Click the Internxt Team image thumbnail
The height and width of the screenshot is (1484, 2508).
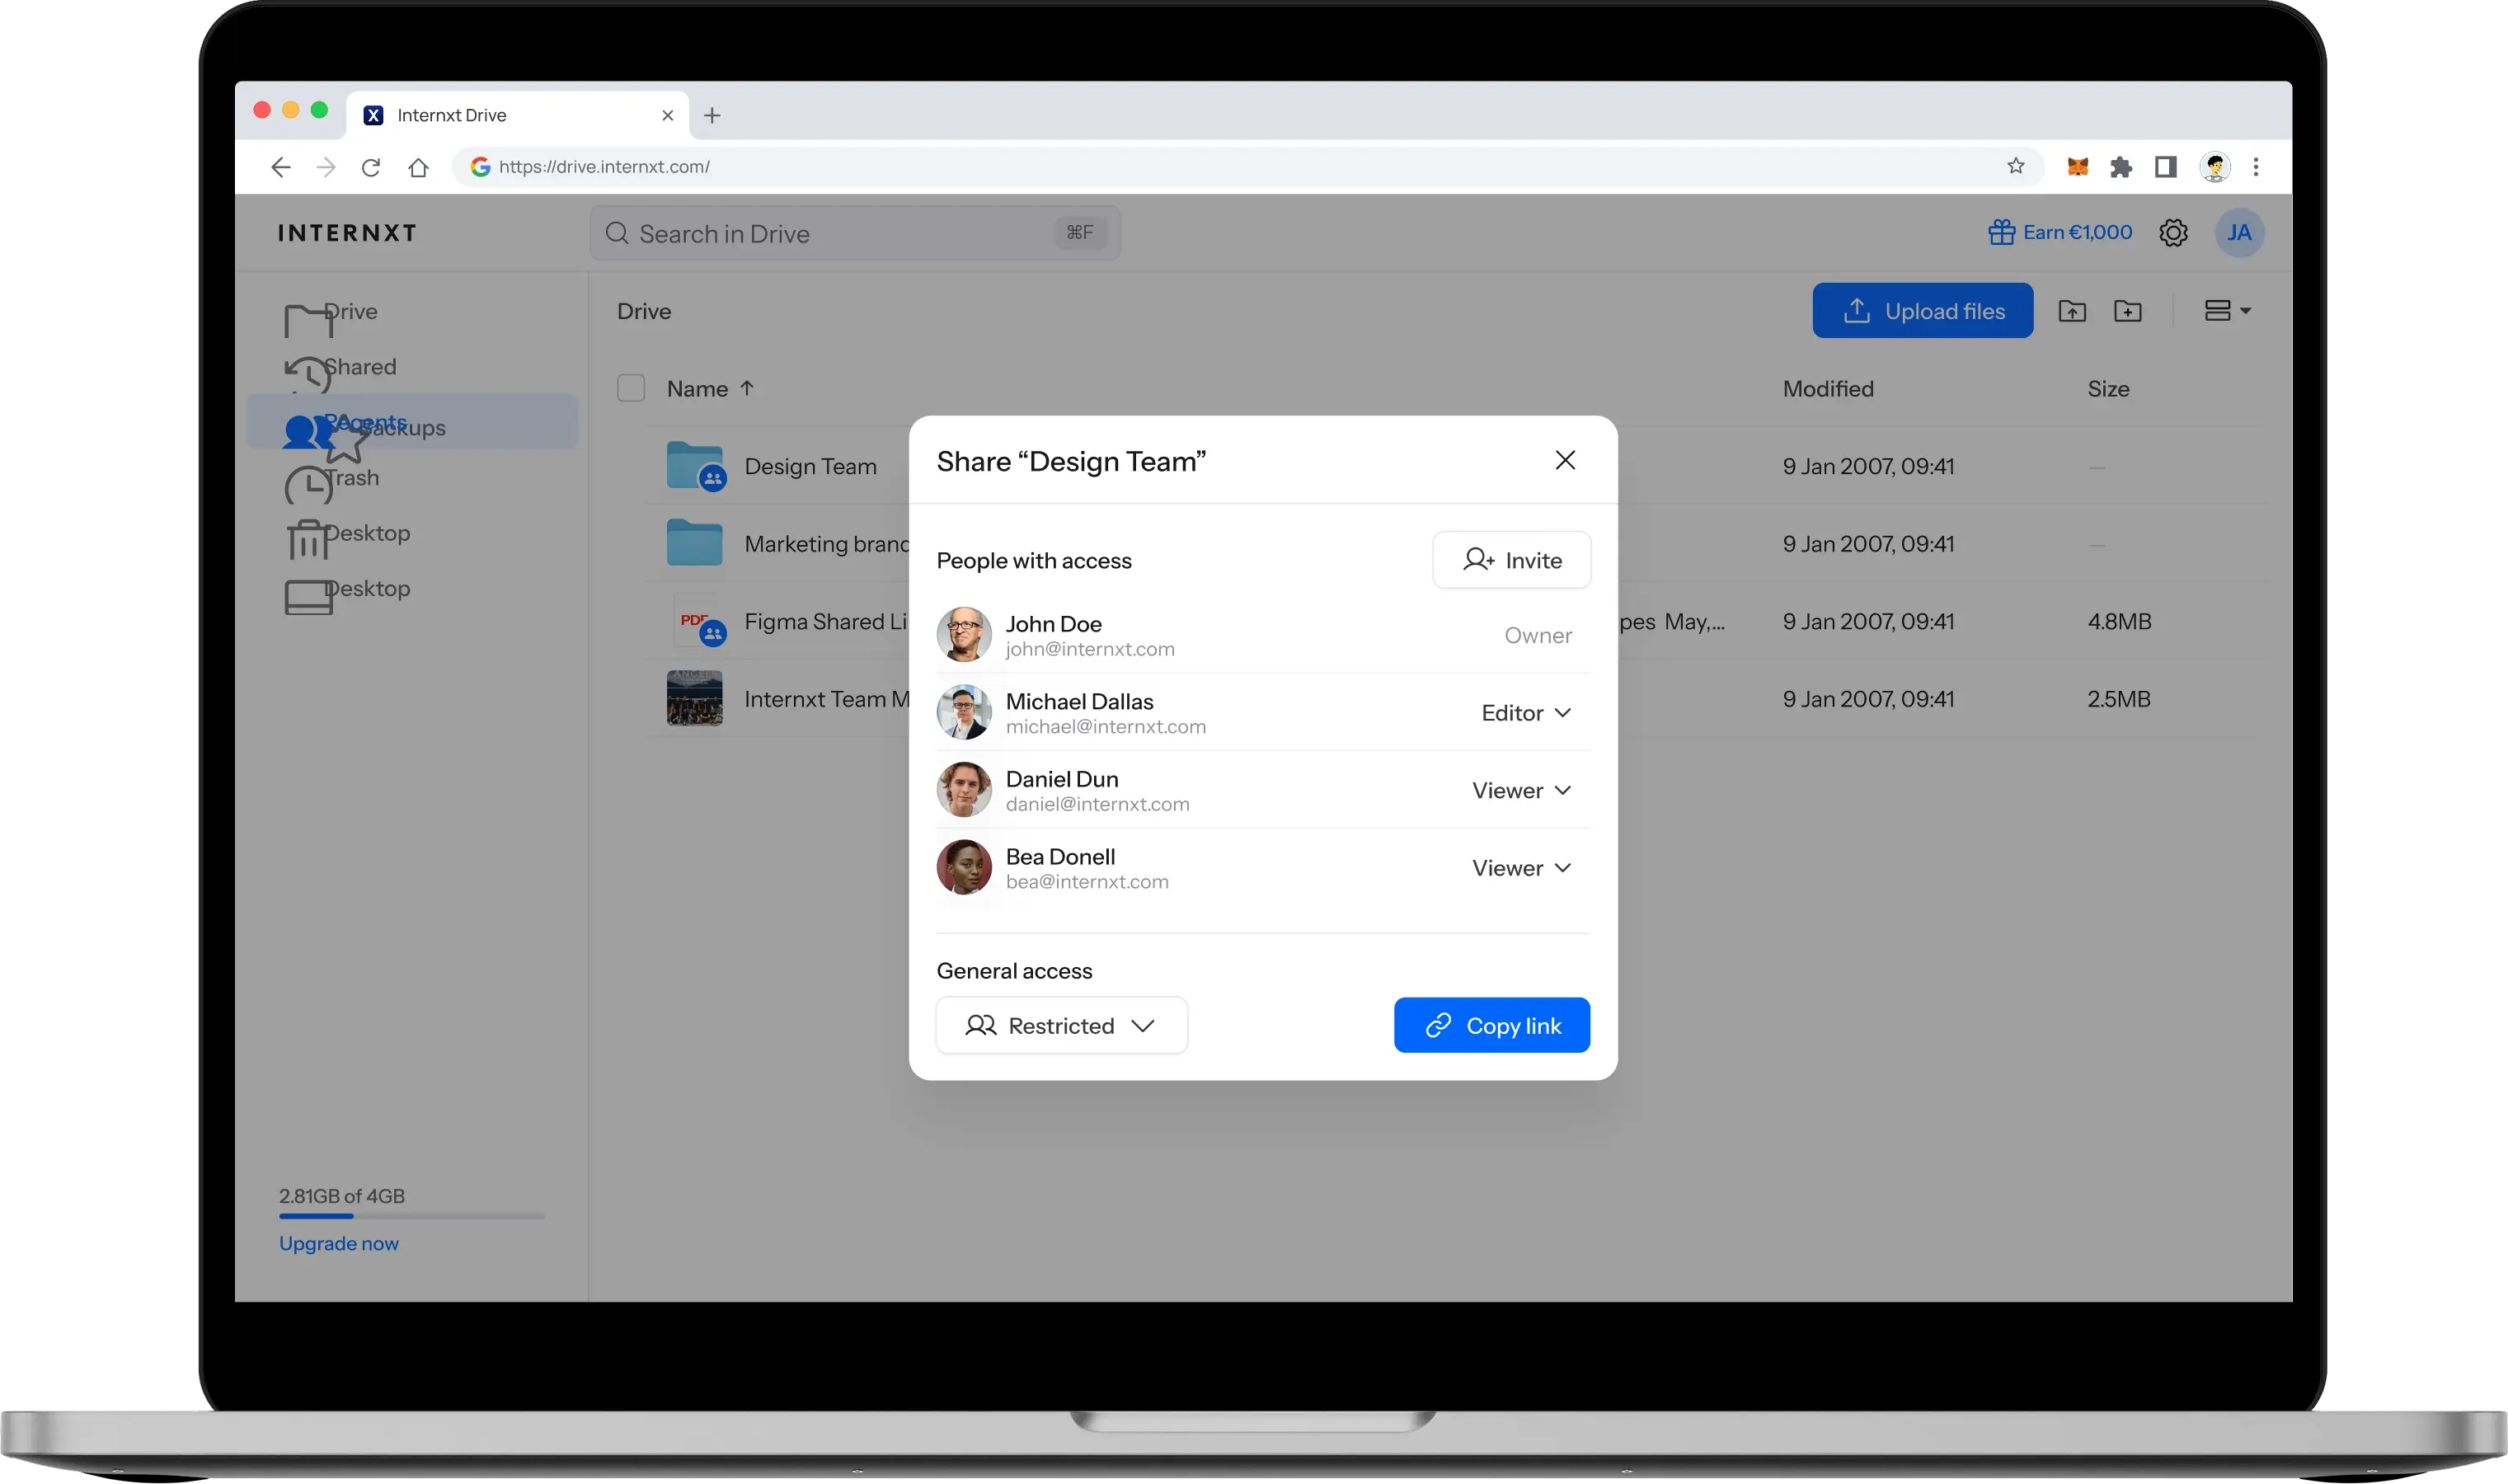click(694, 698)
